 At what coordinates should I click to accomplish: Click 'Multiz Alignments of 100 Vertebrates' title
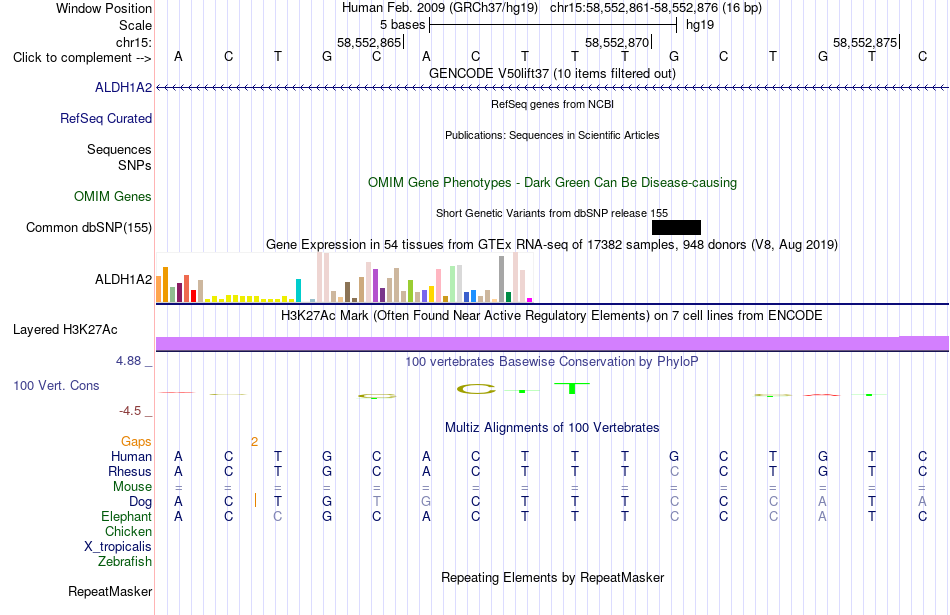552,427
